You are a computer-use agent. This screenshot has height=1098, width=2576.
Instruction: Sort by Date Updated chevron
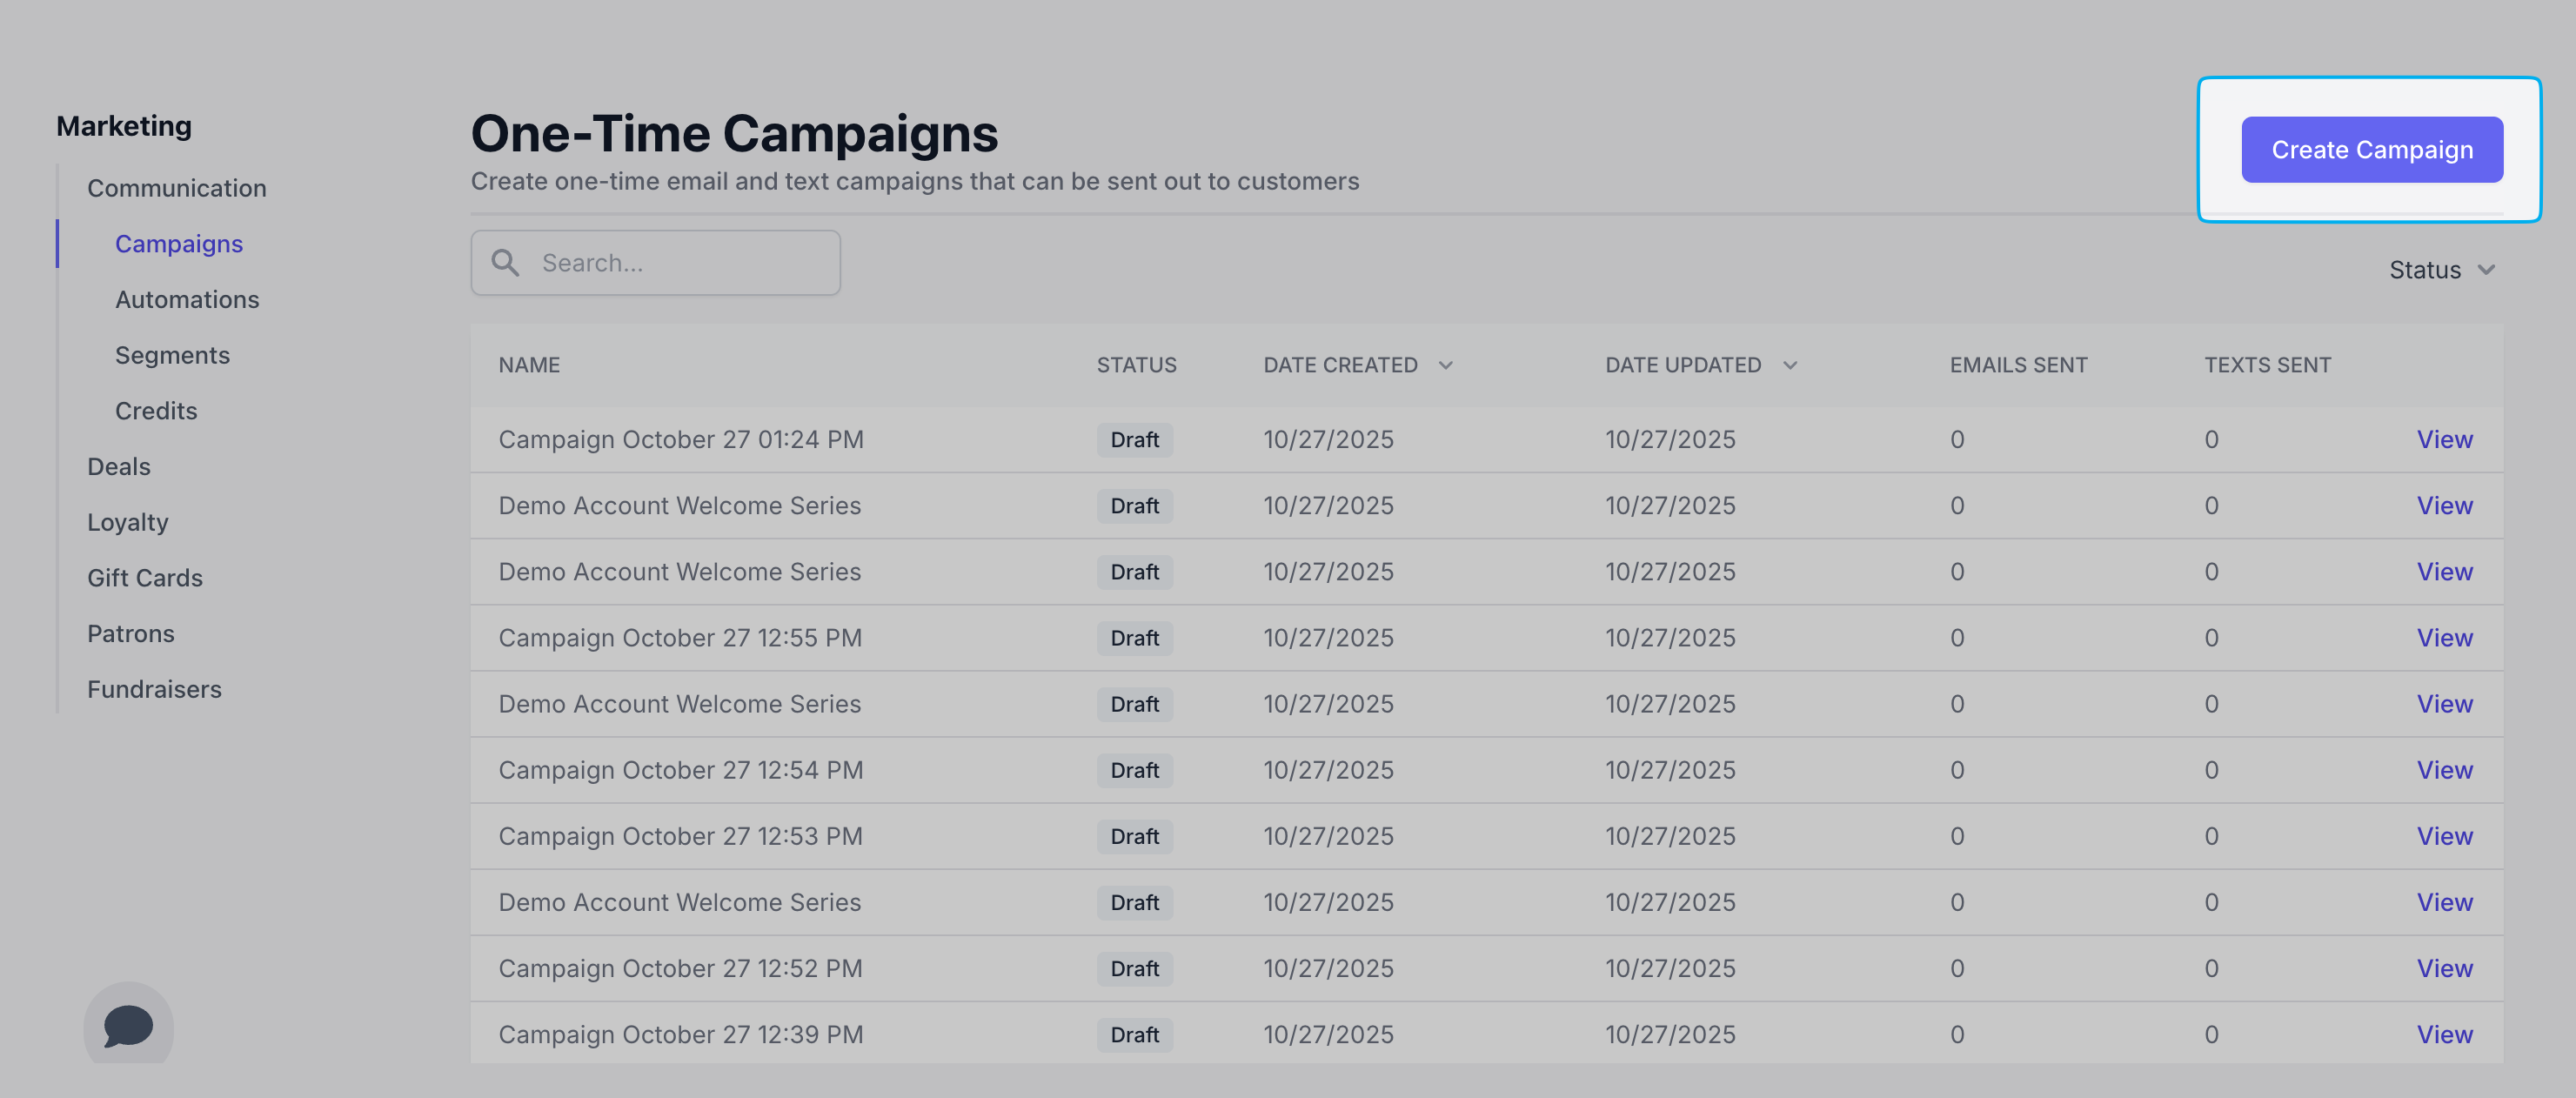coord(1789,365)
